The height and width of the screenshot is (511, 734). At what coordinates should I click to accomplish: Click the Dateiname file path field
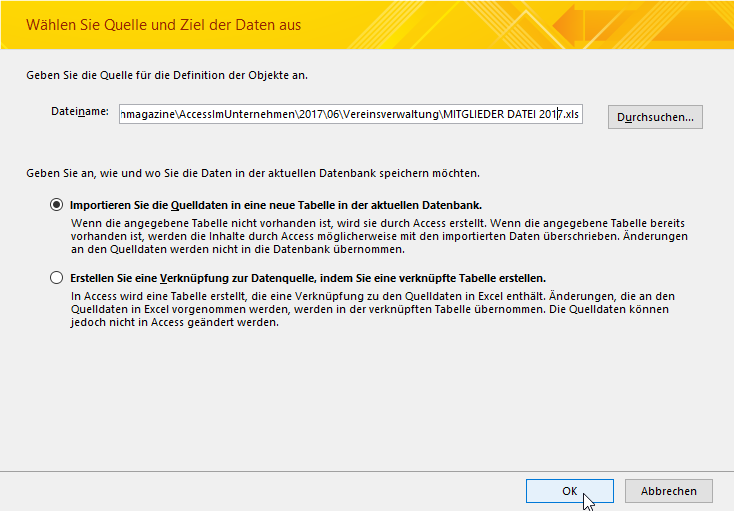(349, 114)
